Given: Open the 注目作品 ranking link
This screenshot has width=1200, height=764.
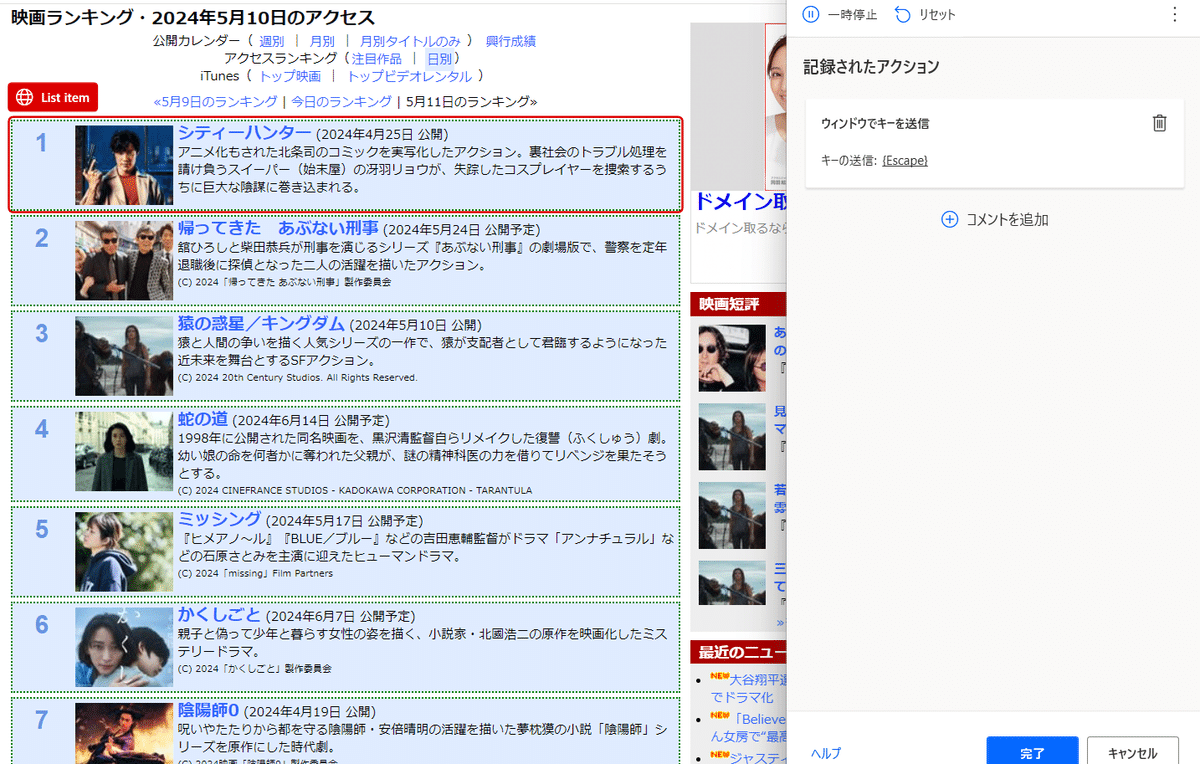Looking at the screenshot, I should point(376,59).
